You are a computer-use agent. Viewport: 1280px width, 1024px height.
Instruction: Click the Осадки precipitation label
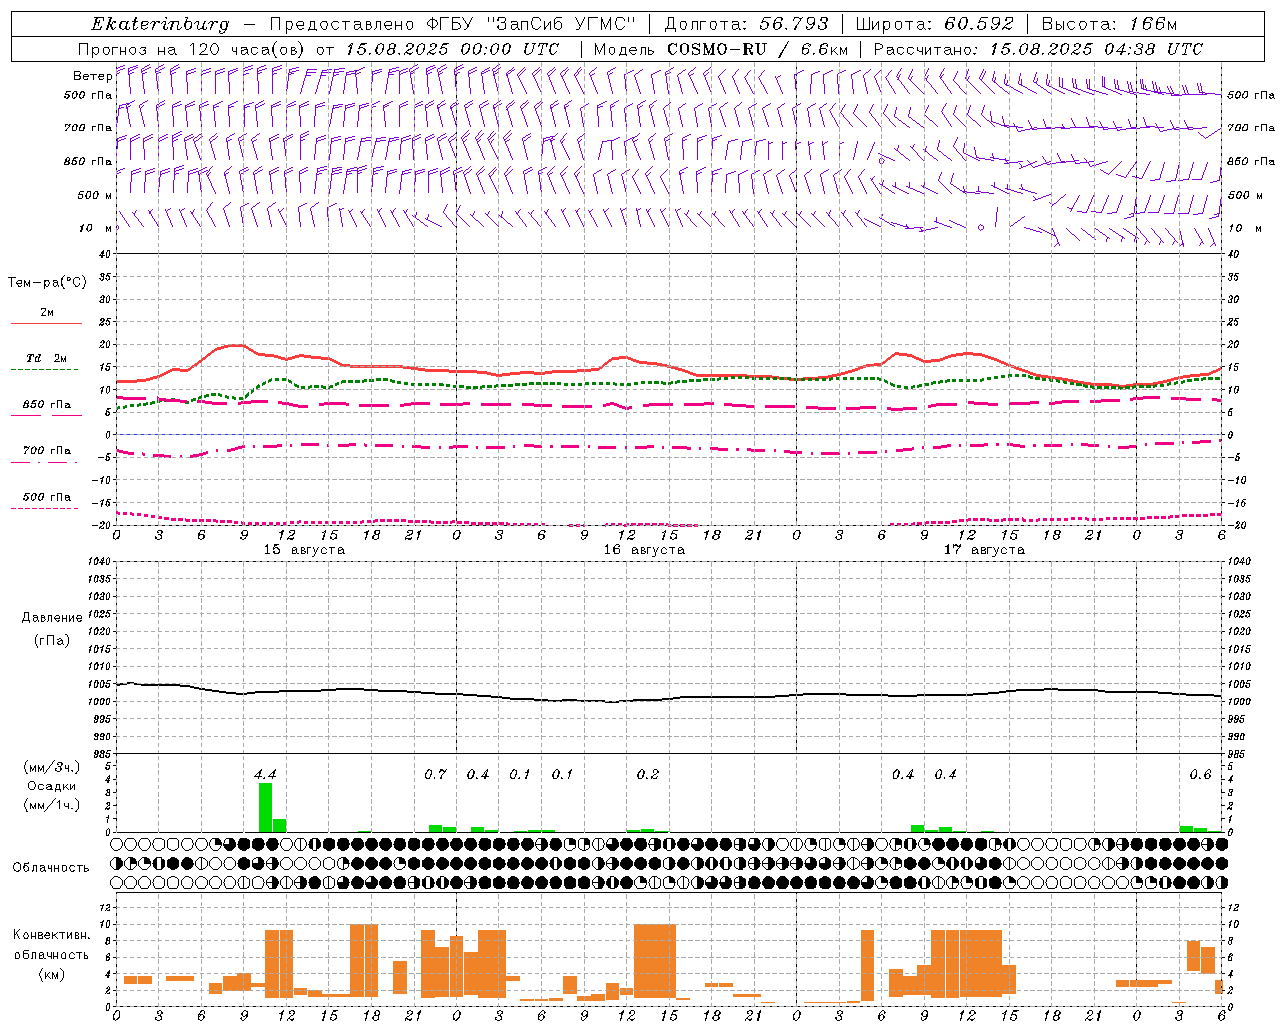[x=51, y=786]
